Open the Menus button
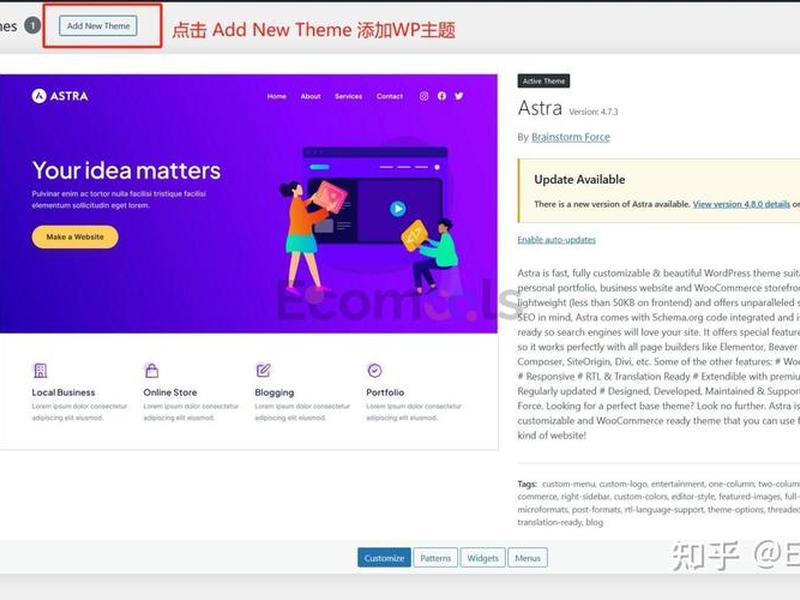 [x=527, y=558]
